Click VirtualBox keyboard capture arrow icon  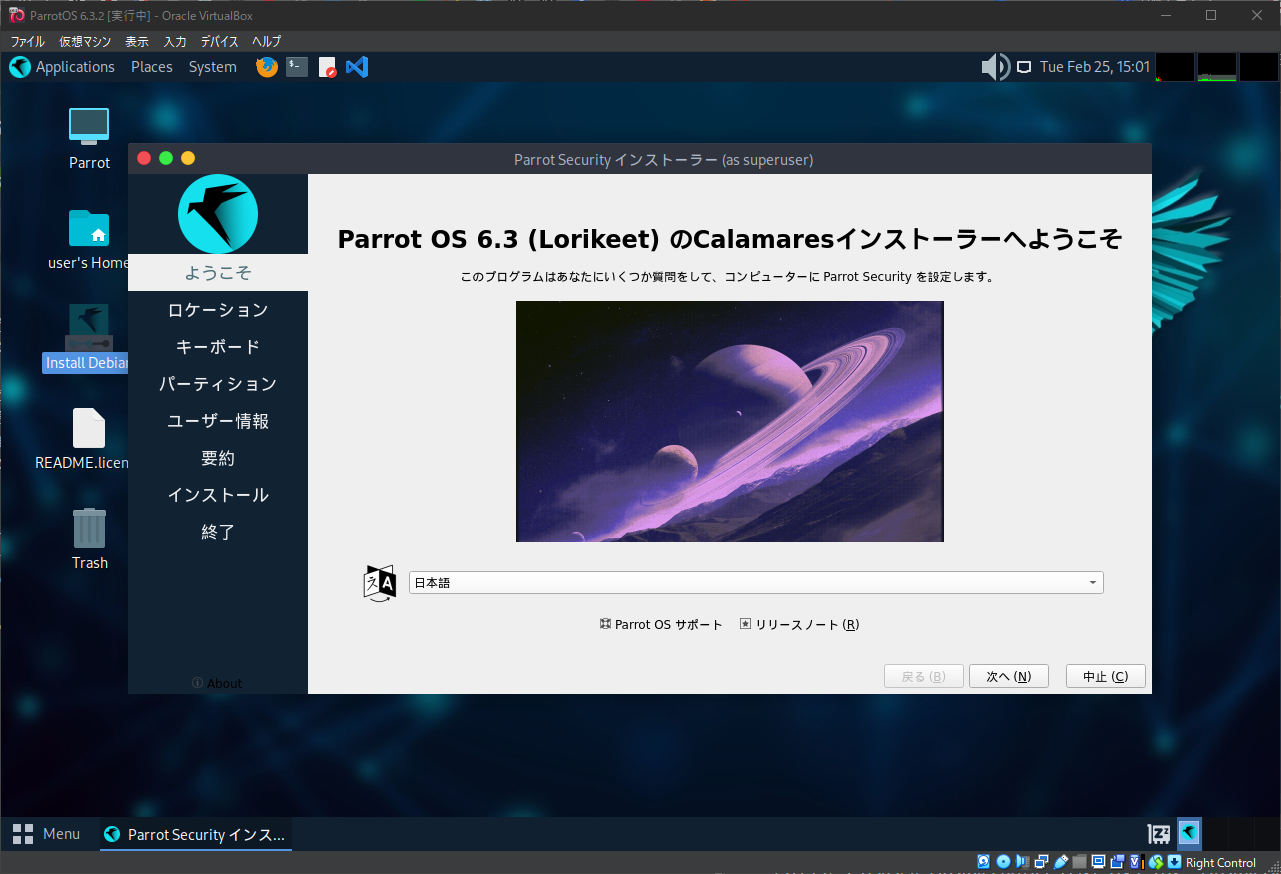pyautogui.click(x=1174, y=862)
